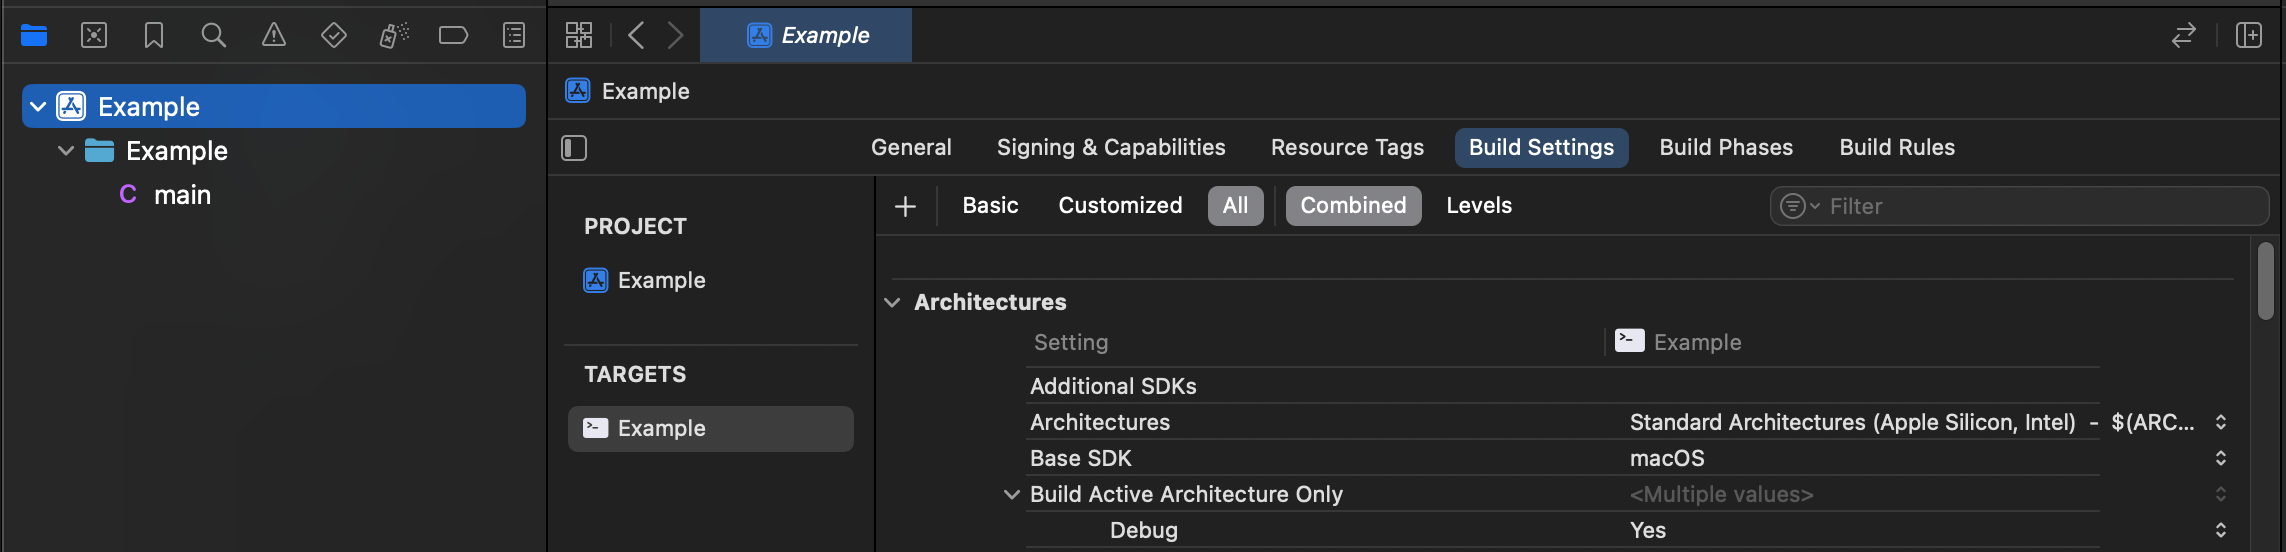Click the filter options icon in Filter field
This screenshot has width=2286, height=552.
coord(1798,206)
